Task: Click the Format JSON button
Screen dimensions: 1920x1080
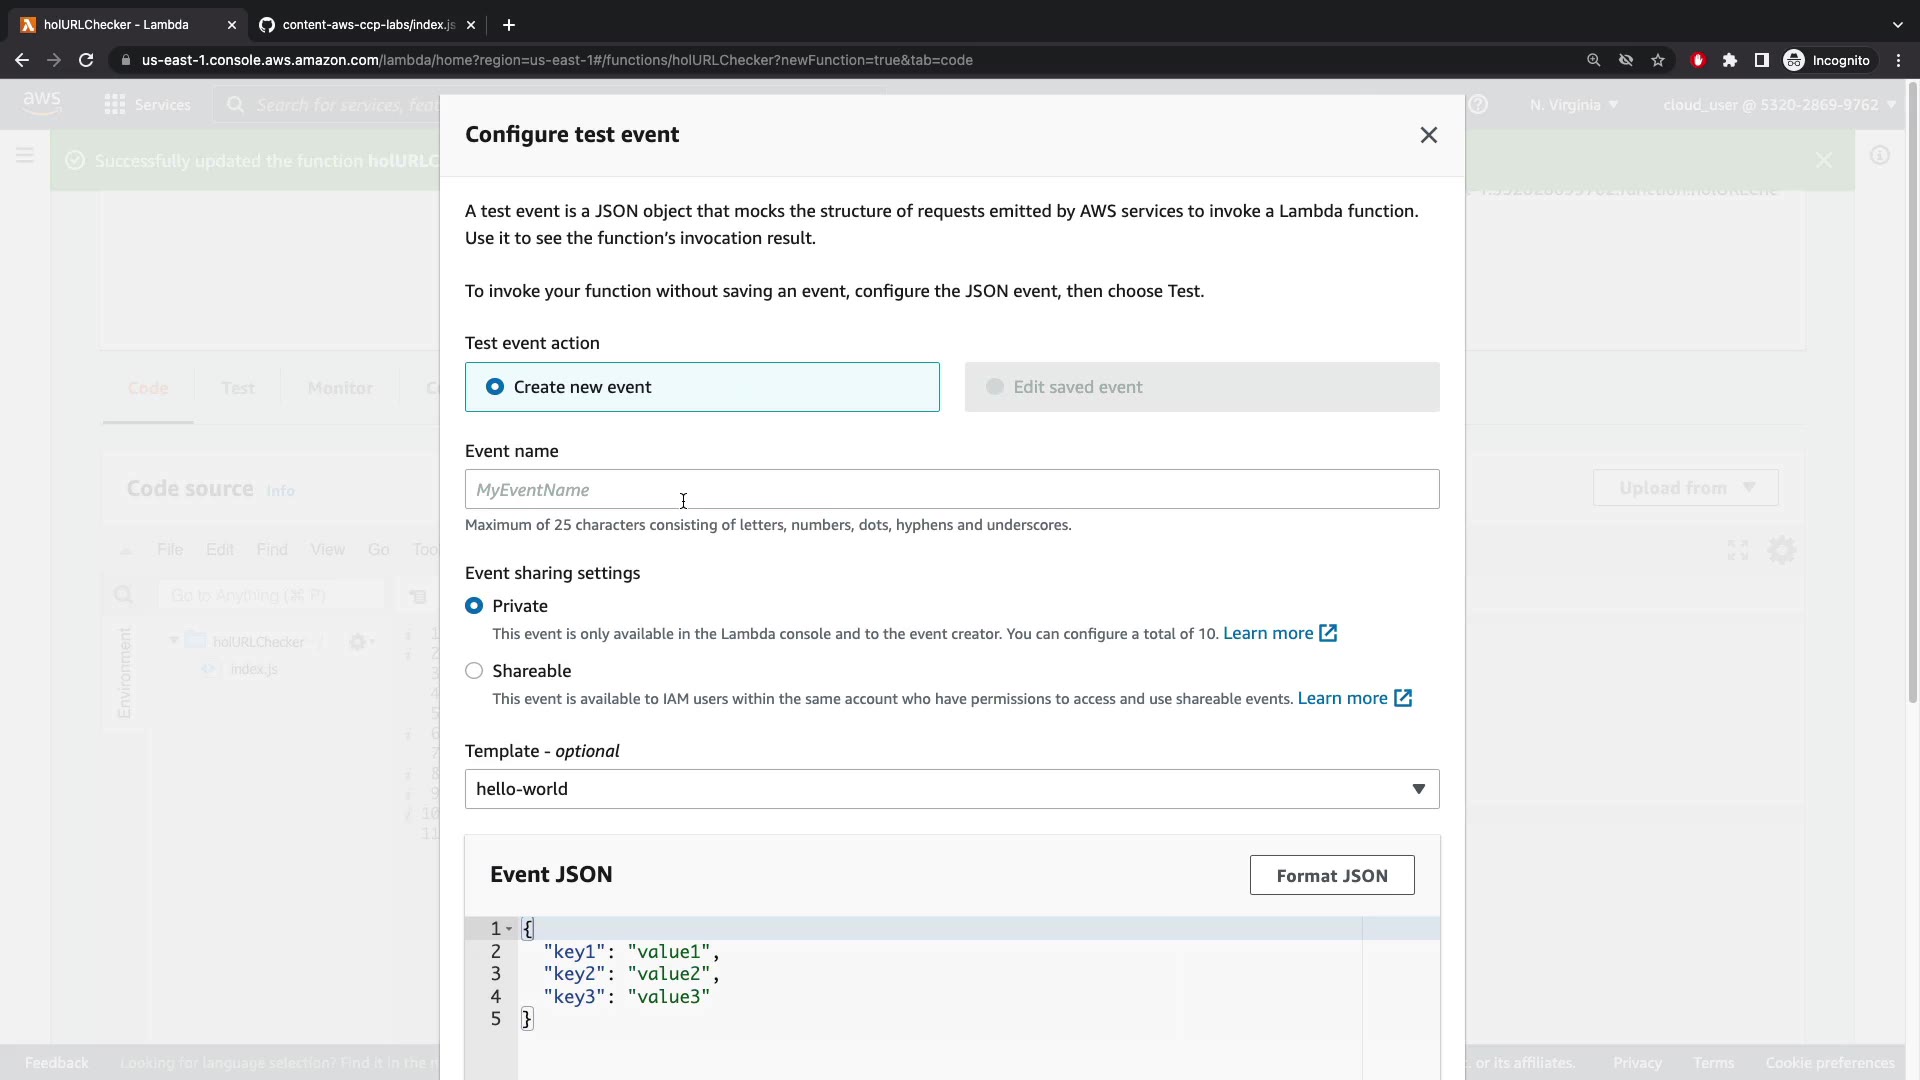Action: coord(1331,875)
